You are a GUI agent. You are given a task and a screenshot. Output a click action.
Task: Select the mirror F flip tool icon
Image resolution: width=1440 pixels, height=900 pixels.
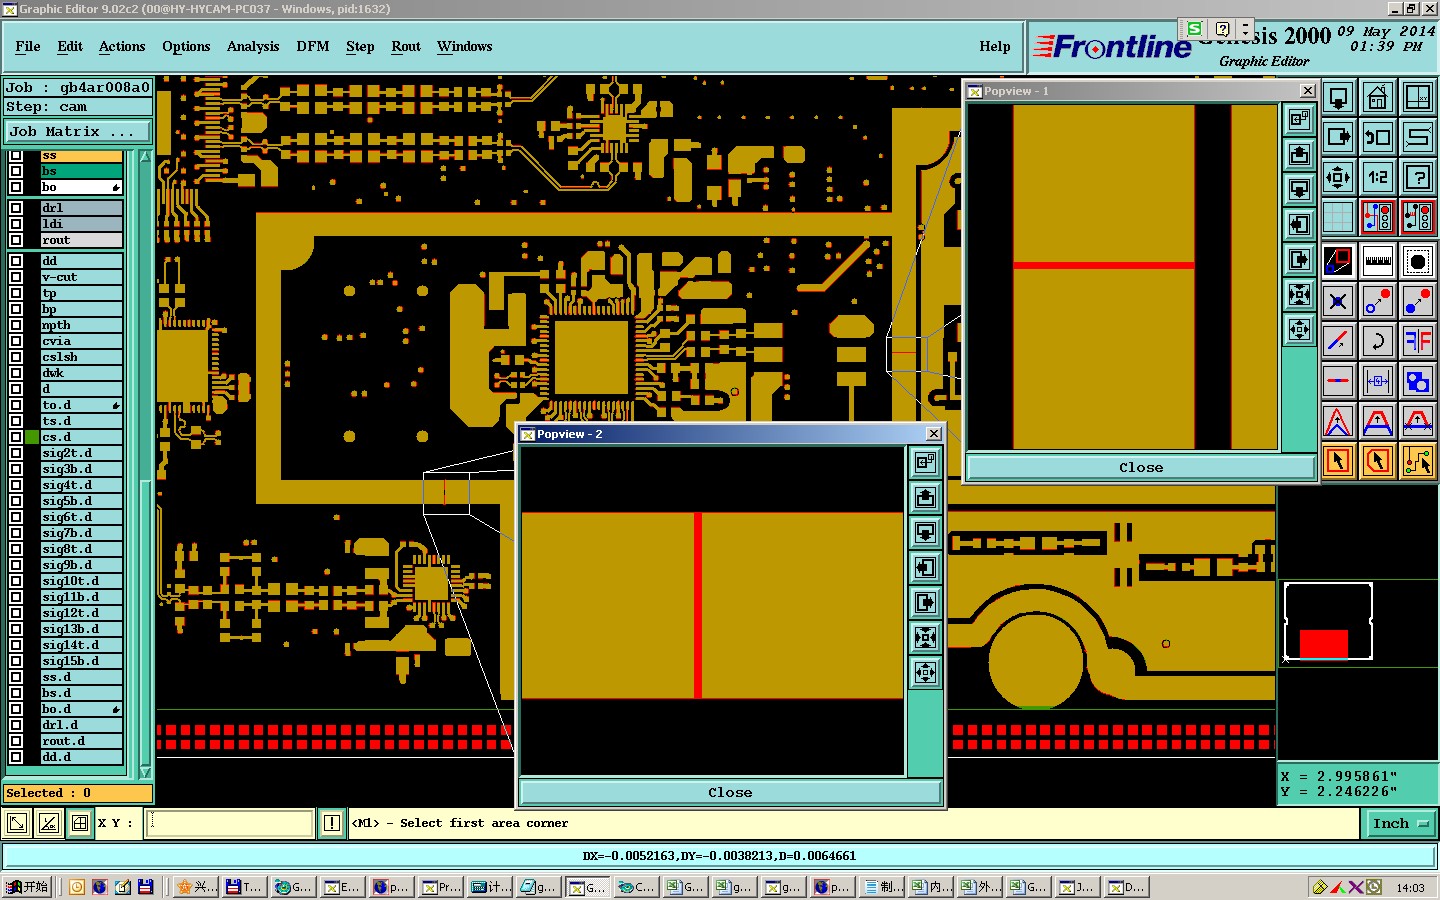[x=1418, y=341]
